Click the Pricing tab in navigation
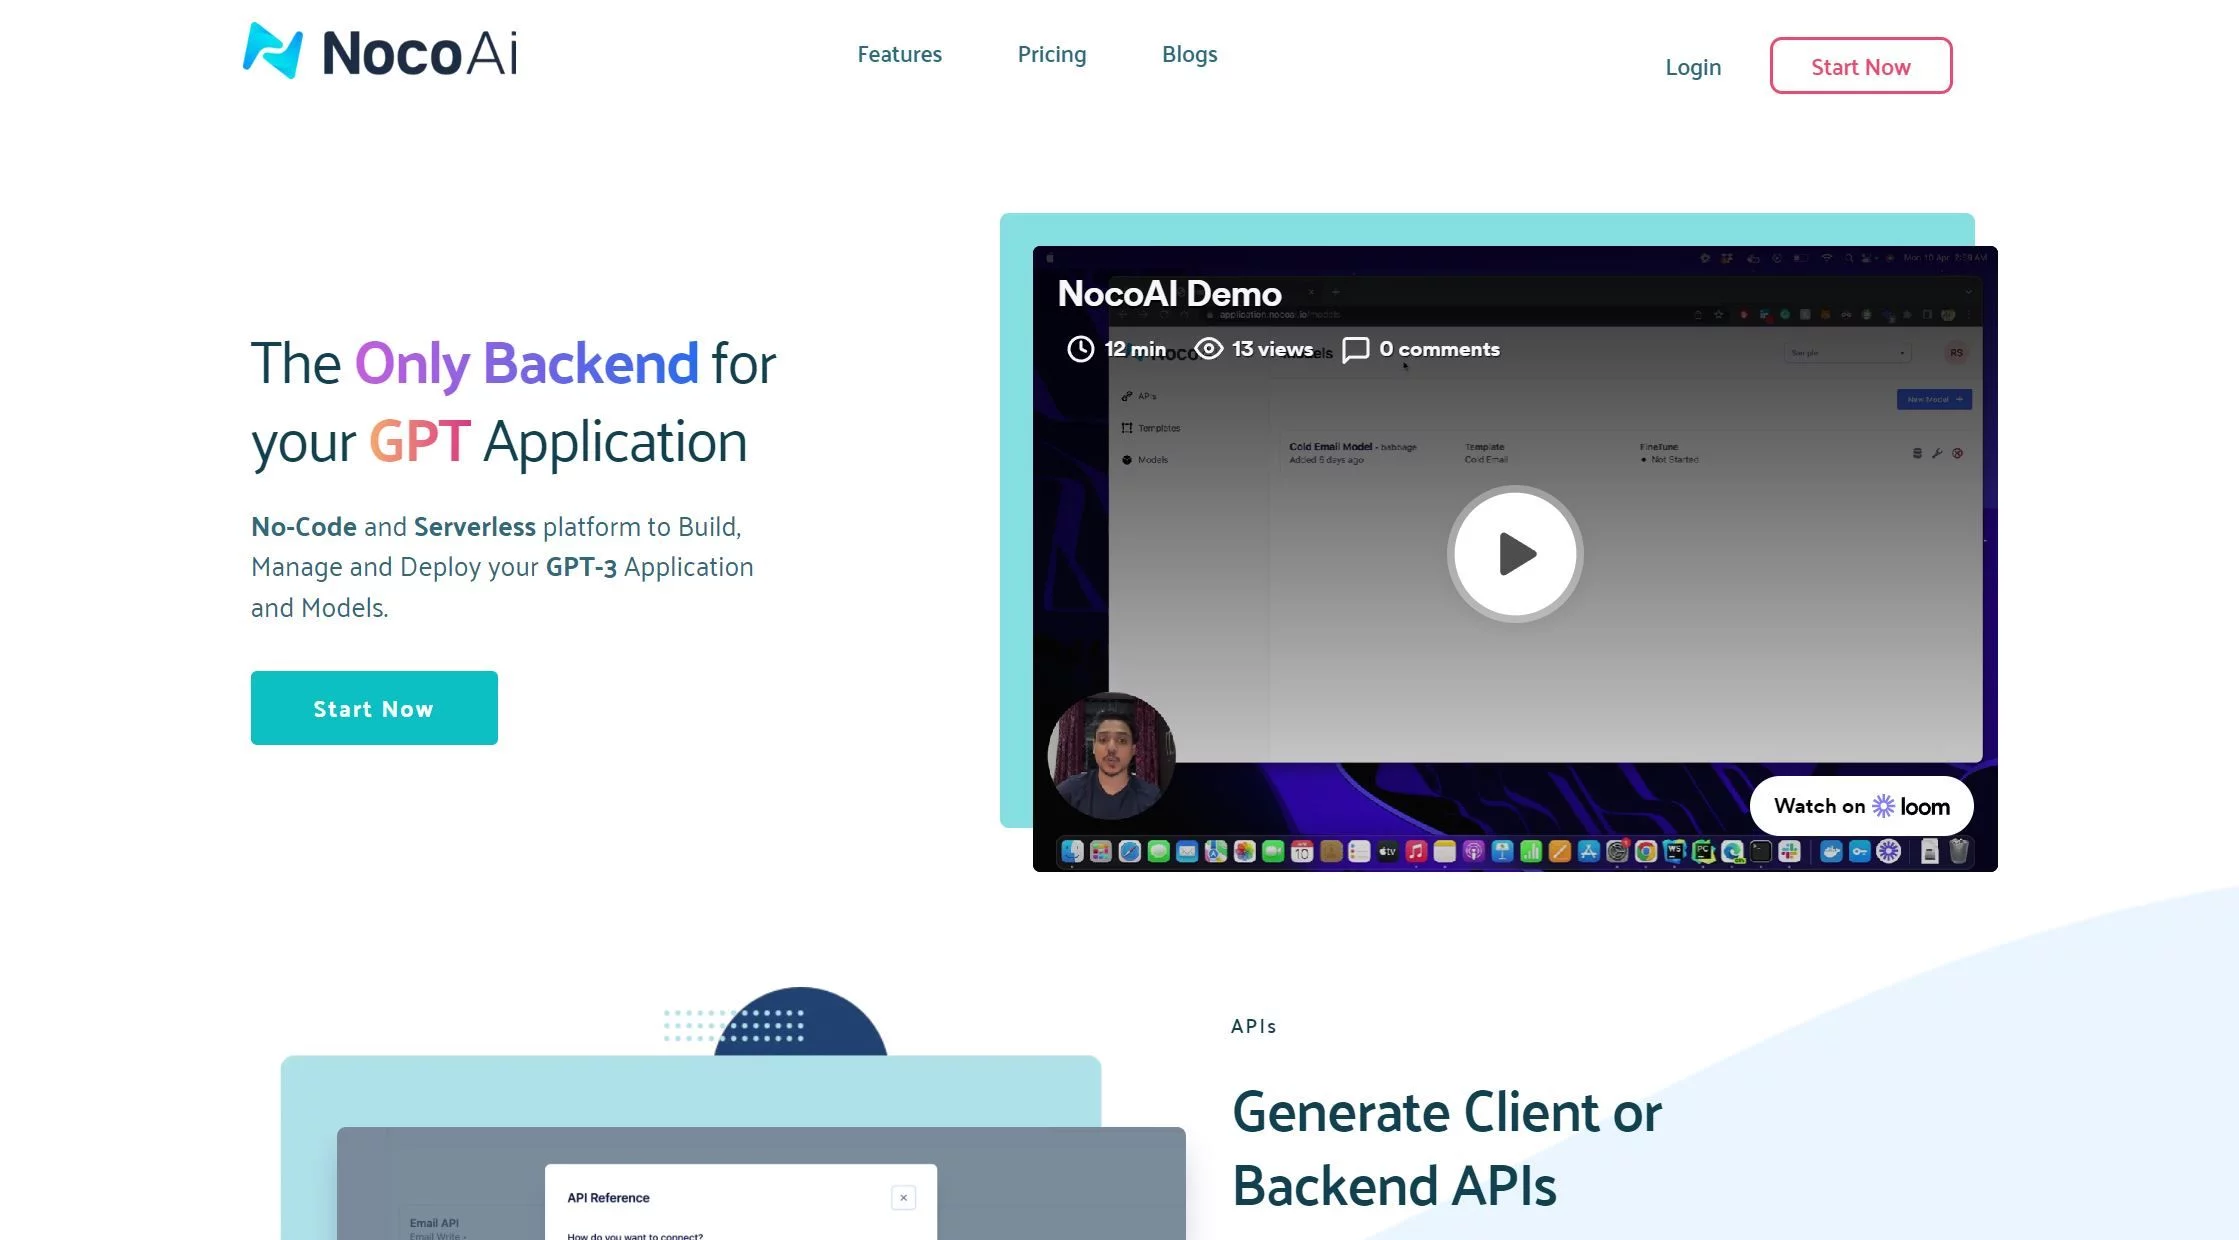The width and height of the screenshot is (2239, 1240). [x=1052, y=53]
